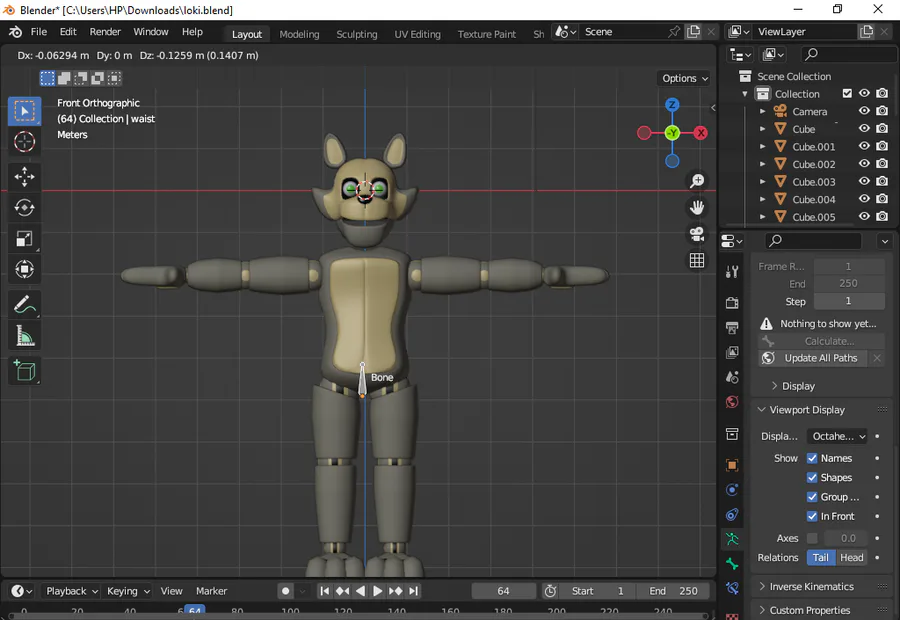Viewport: 900px width, 620px height.
Task: Toggle visibility eye for Cube.001
Action: 864,146
